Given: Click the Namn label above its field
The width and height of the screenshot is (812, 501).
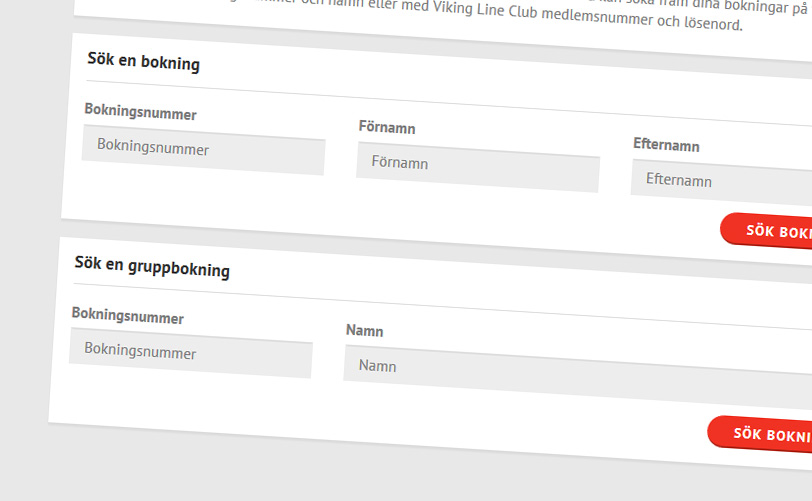Looking at the screenshot, I should (364, 331).
